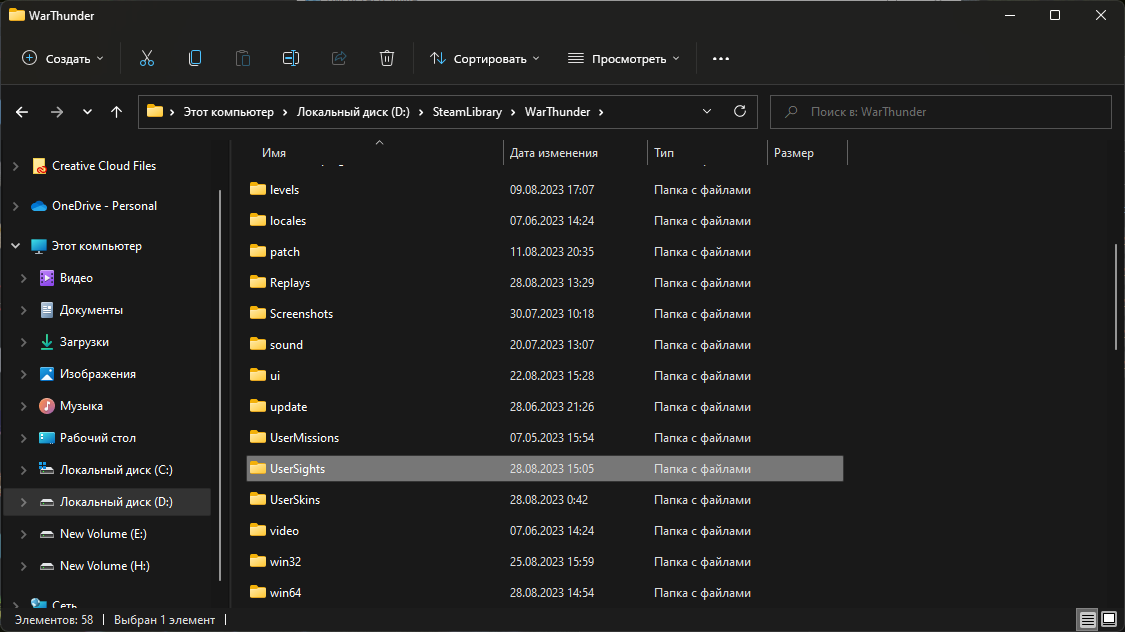The image size is (1125, 632).
Task: Click the search box Поиск в: WarThunder
Action: tap(940, 112)
